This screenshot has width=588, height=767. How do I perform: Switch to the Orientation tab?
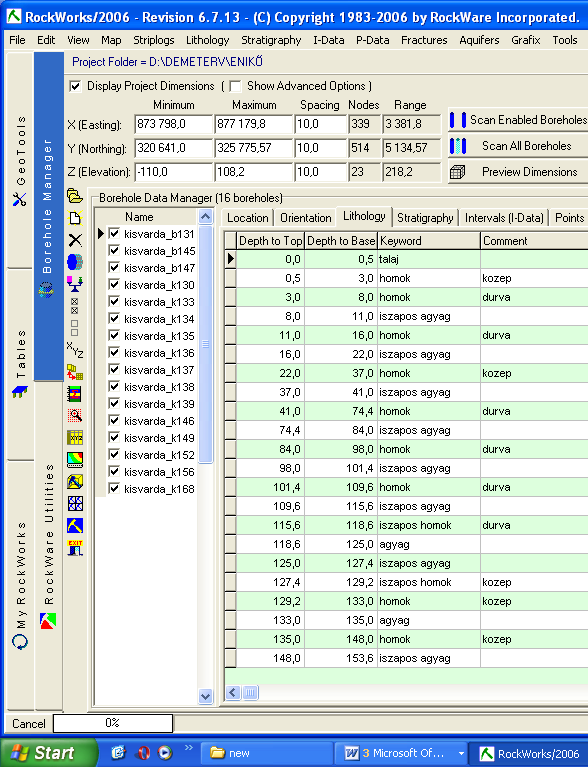tap(306, 218)
